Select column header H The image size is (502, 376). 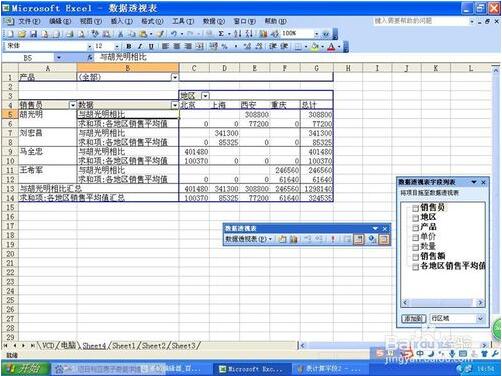click(348, 68)
